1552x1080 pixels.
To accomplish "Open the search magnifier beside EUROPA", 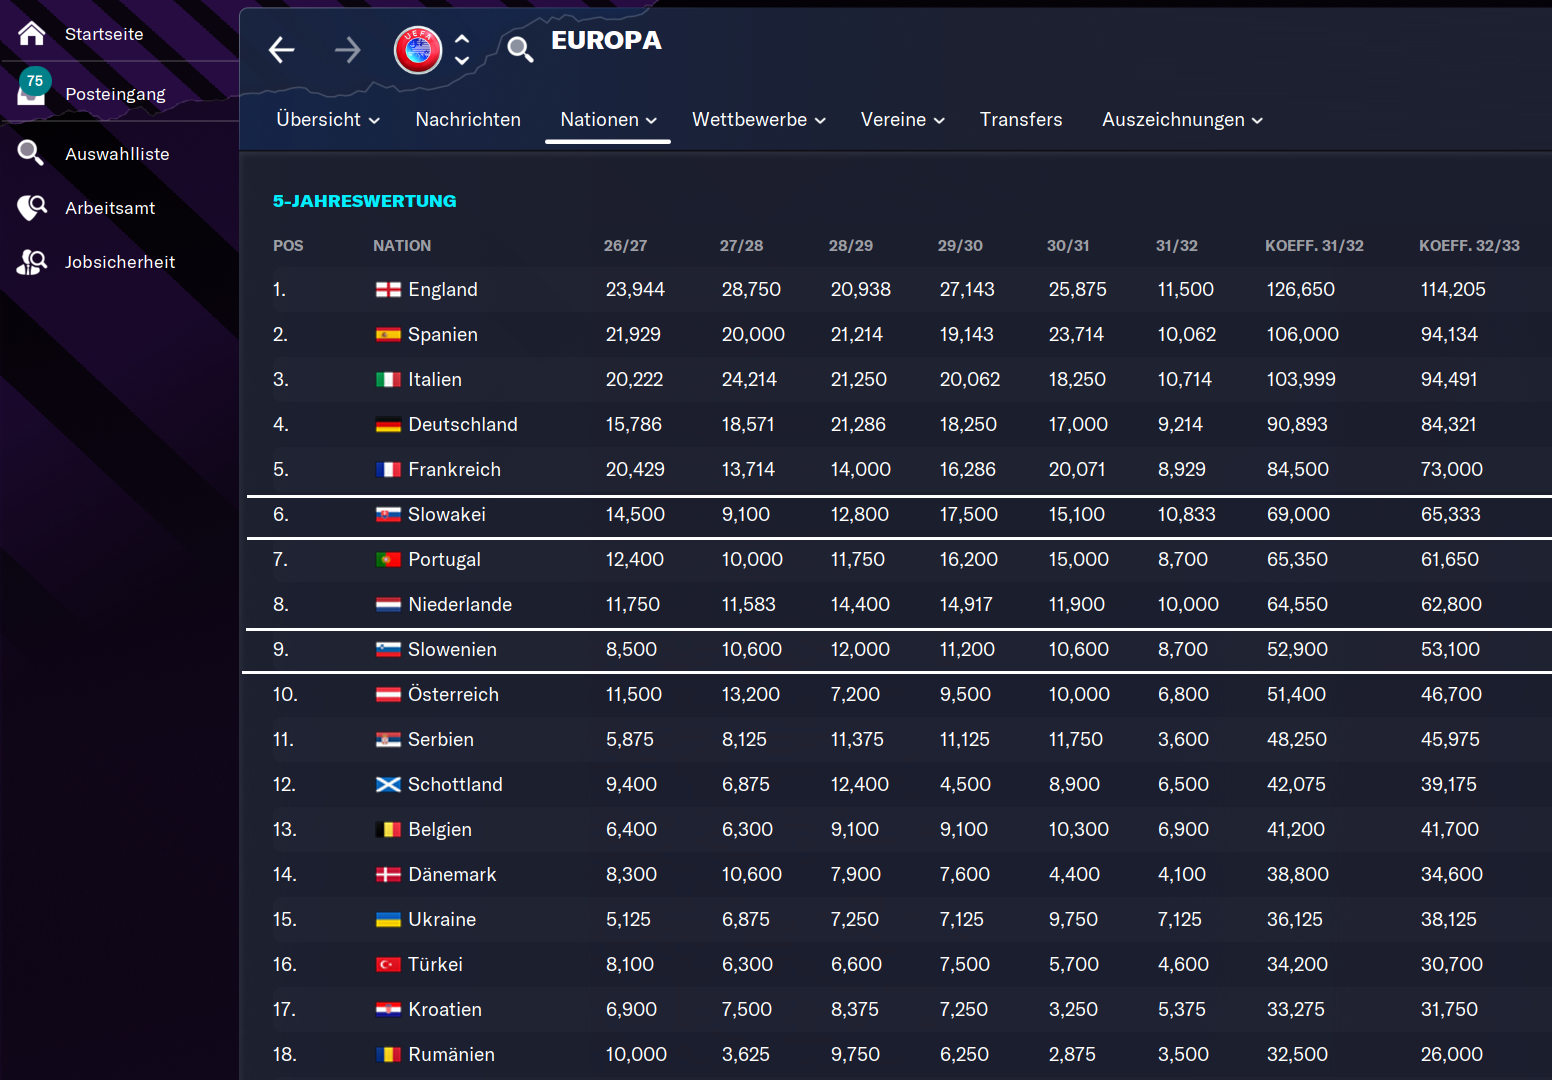I will (x=519, y=49).
